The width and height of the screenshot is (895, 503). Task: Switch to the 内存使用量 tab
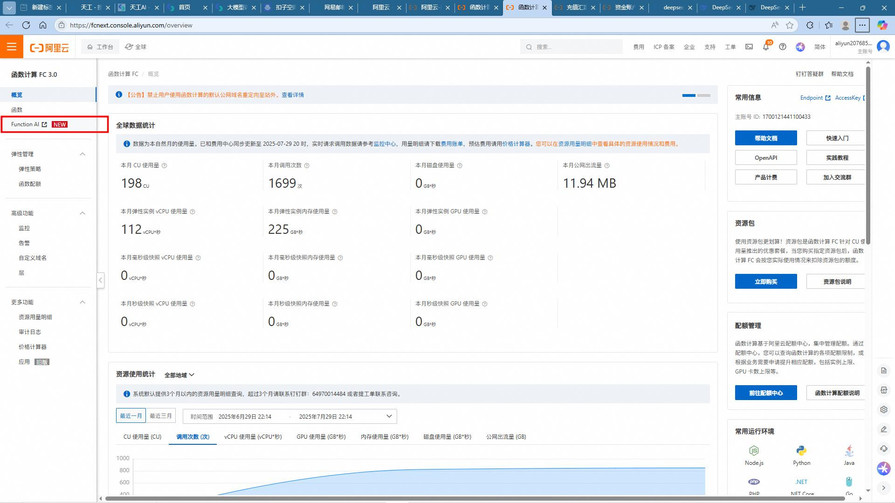(384, 437)
